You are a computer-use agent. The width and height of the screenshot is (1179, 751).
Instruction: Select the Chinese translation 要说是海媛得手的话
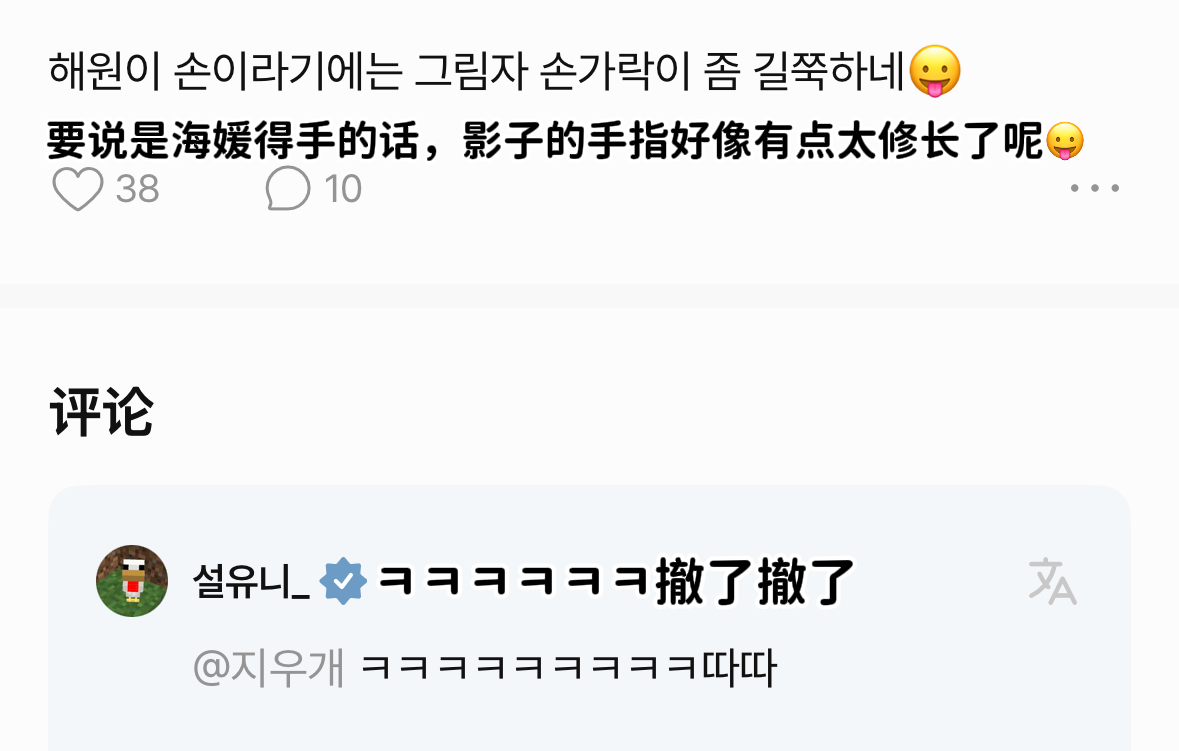233,141
